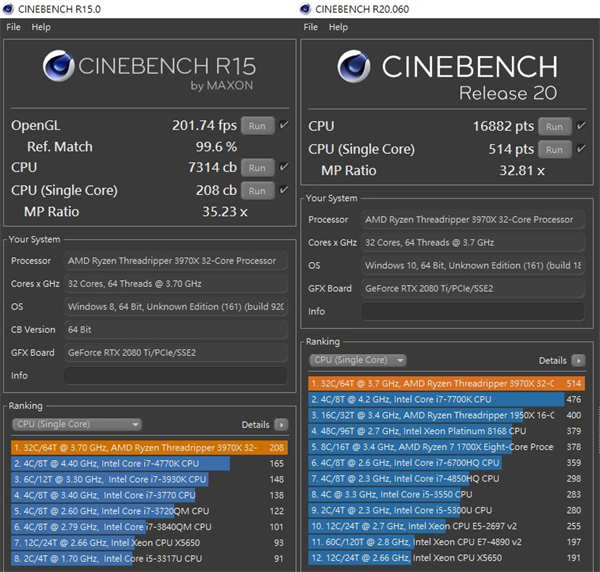Click the Cinebench R15 sphere logo
This screenshot has width=600, height=572.
coord(58,66)
